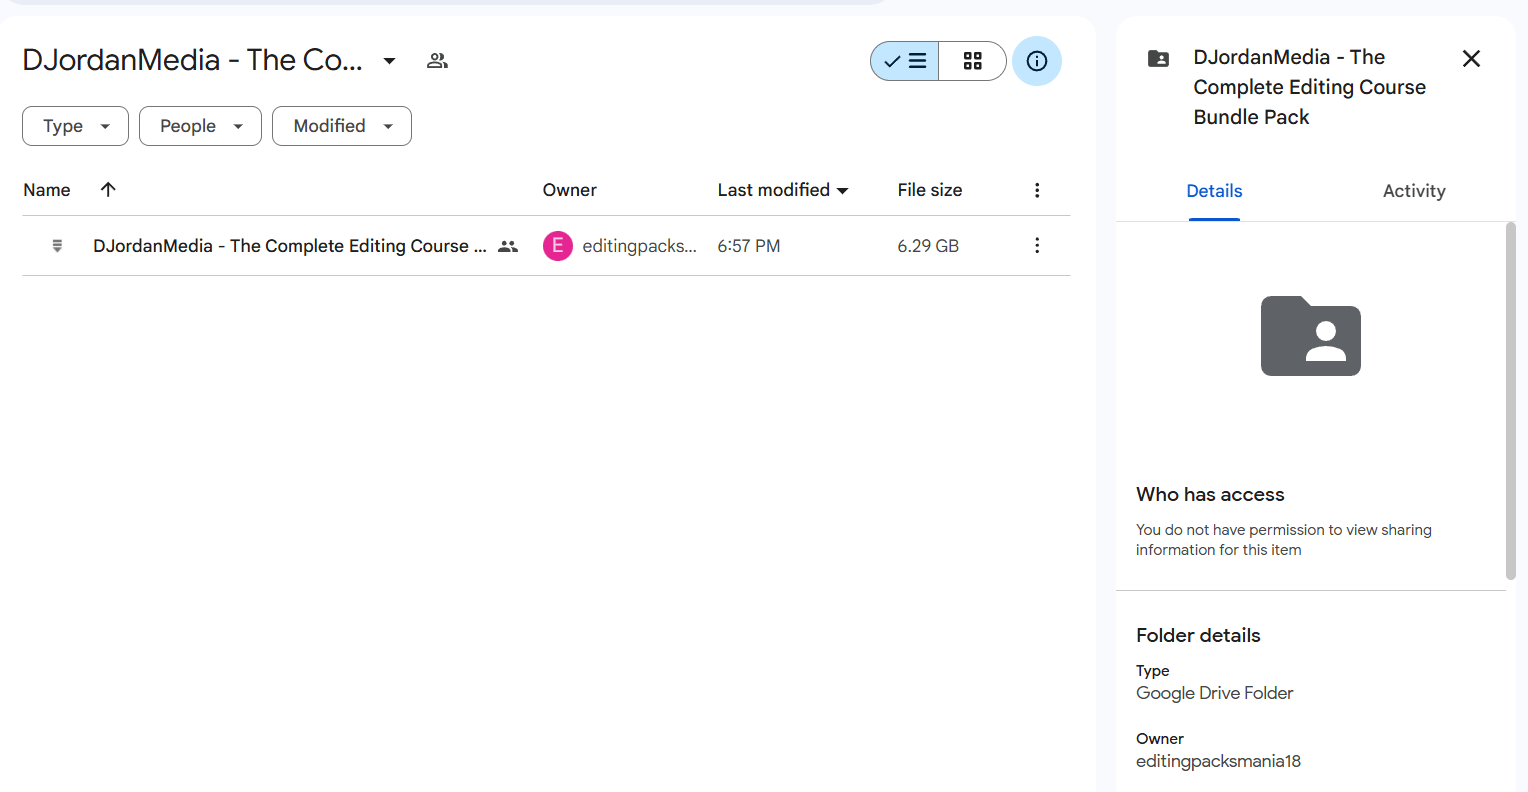Image resolution: width=1528 pixels, height=792 pixels.
Task: Click the panel title DJordanMedia Complete Editing Course
Action: click(x=1310, y=87)
